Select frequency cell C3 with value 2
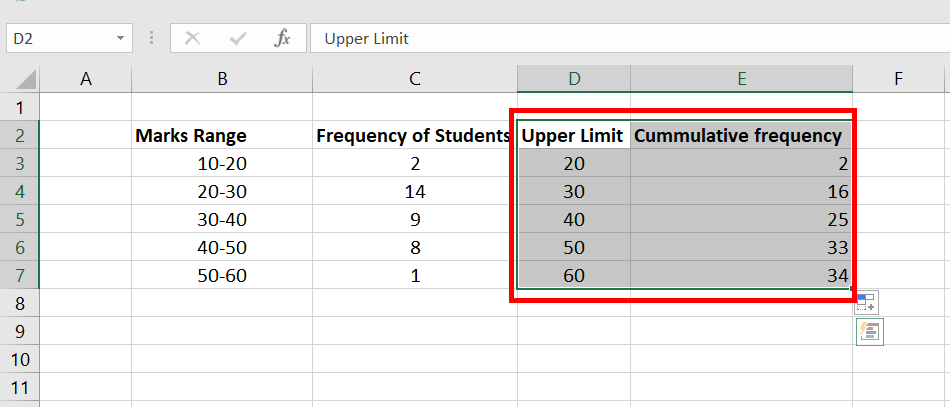This screenshot has height=407, width=950. 415,163
